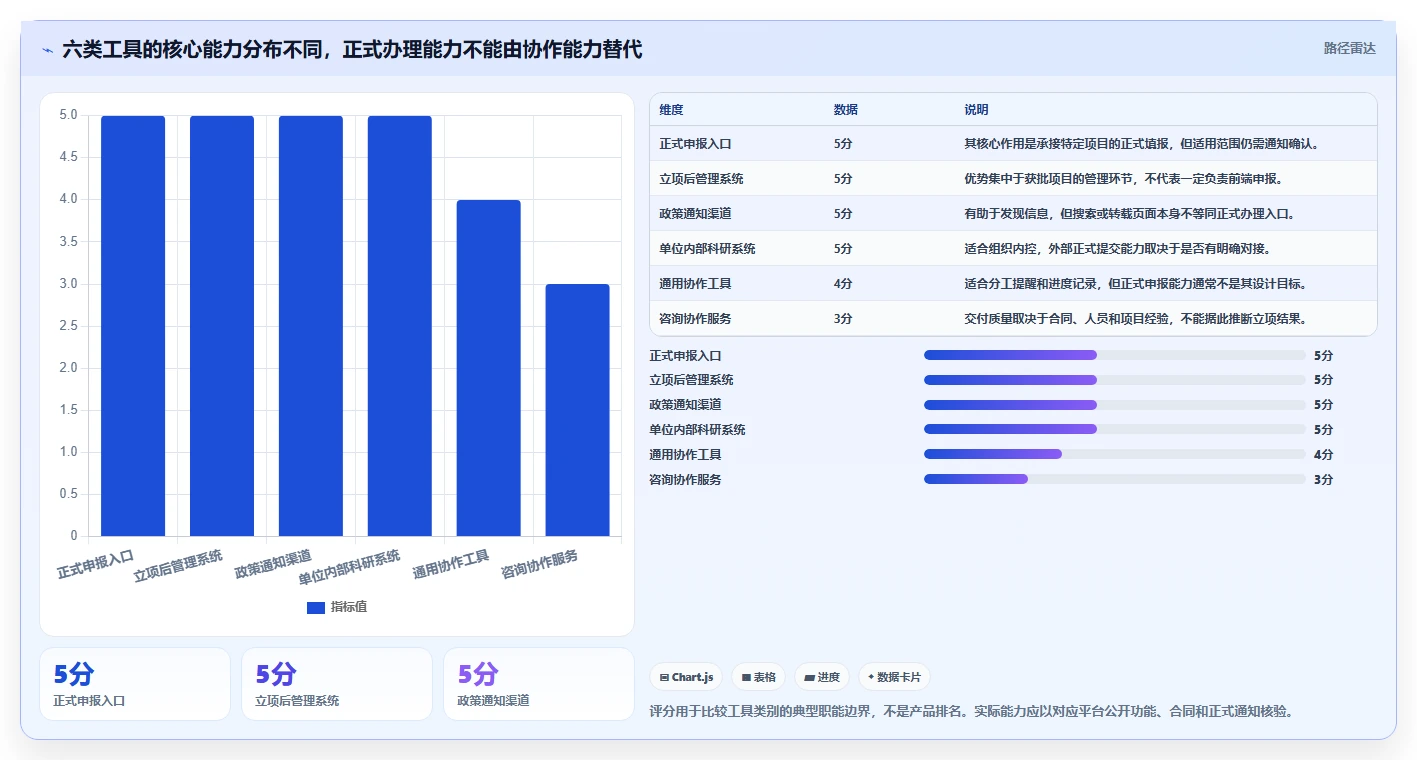The height and width of the screenshot is (760, 1417).
Task: Click the 说明 table column header
Action: (976, 110)
